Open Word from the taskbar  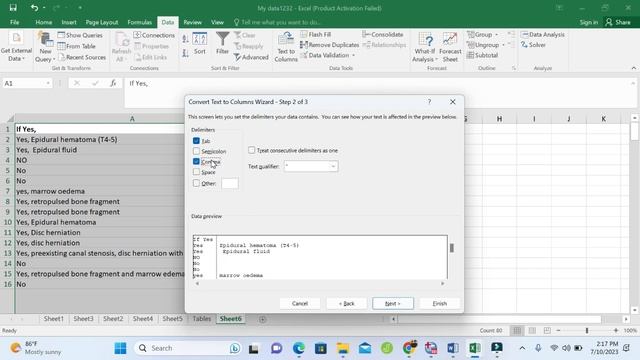pyautogui.click(x=453, y=348)
